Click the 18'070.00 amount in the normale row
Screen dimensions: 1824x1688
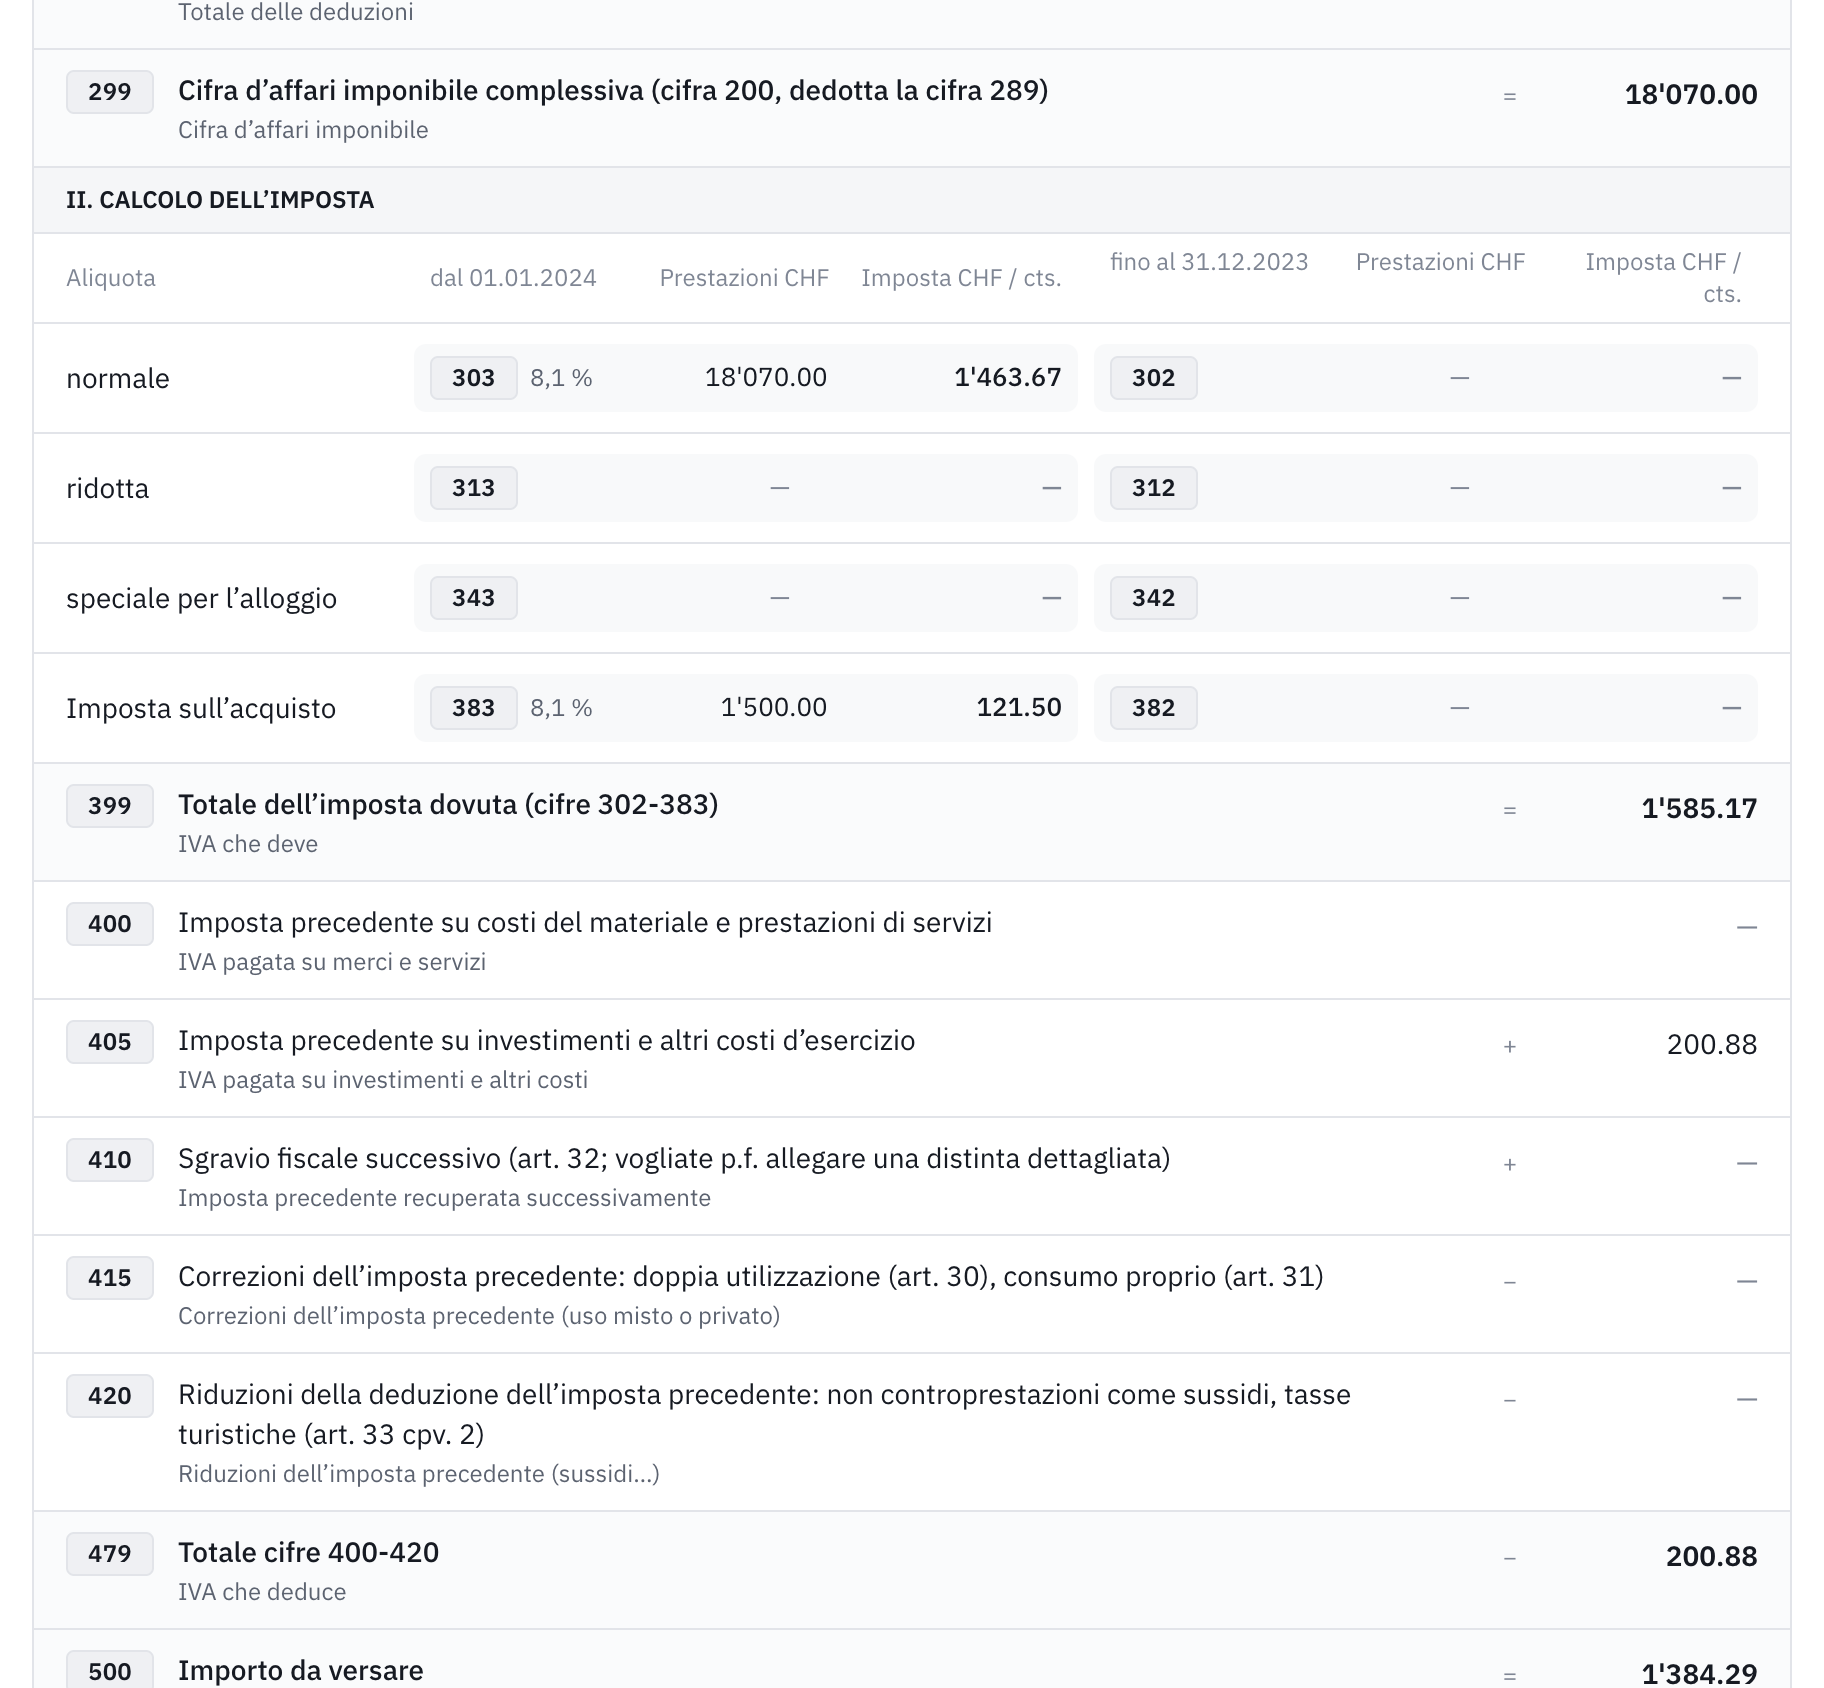(x=766, y=377)
